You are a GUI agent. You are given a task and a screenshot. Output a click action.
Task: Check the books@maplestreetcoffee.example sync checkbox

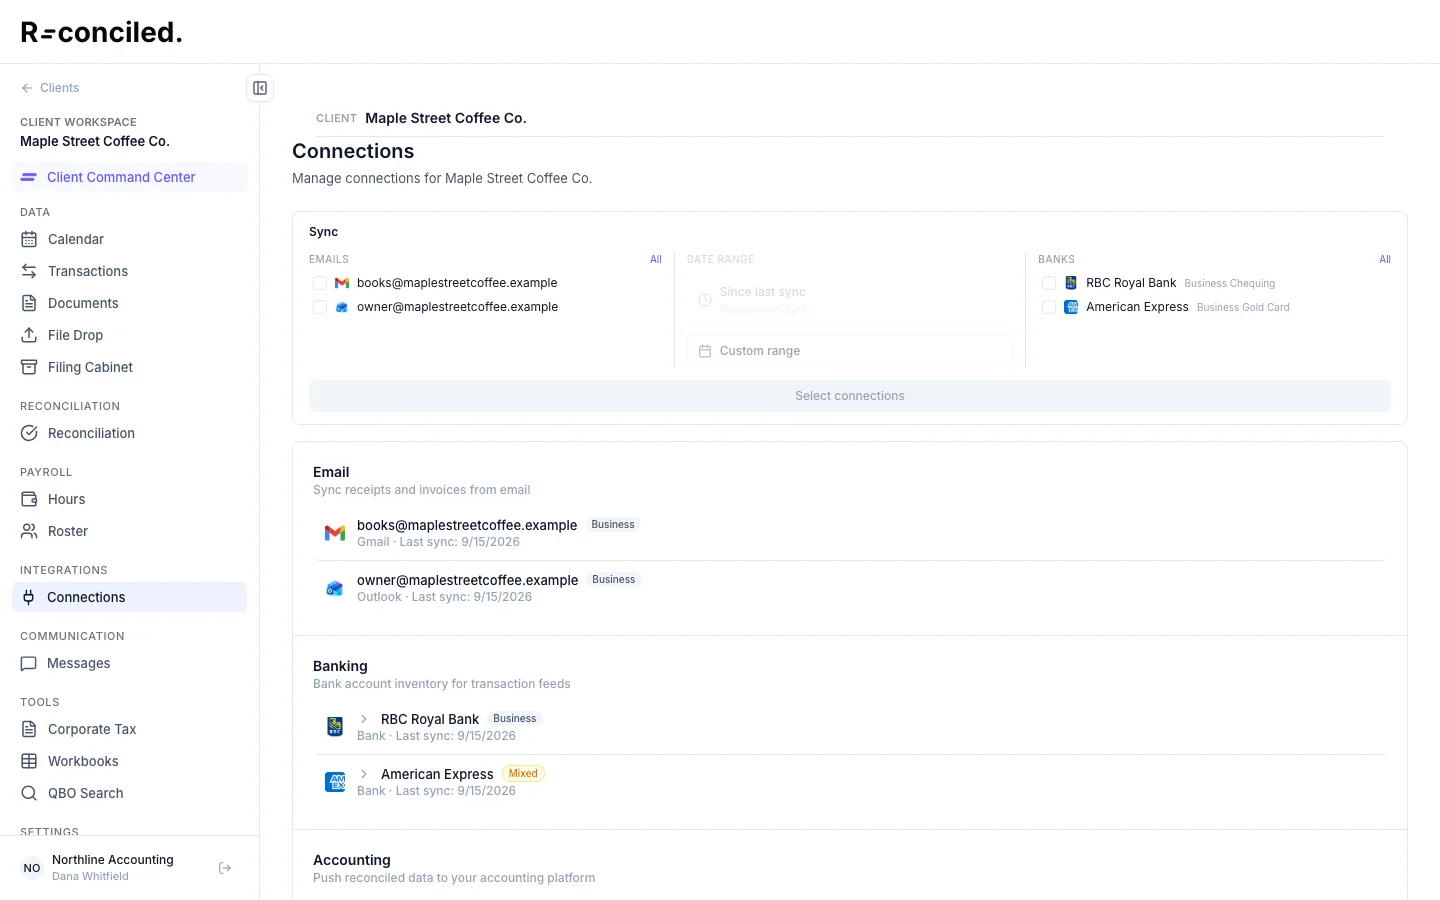click(320, 283)
